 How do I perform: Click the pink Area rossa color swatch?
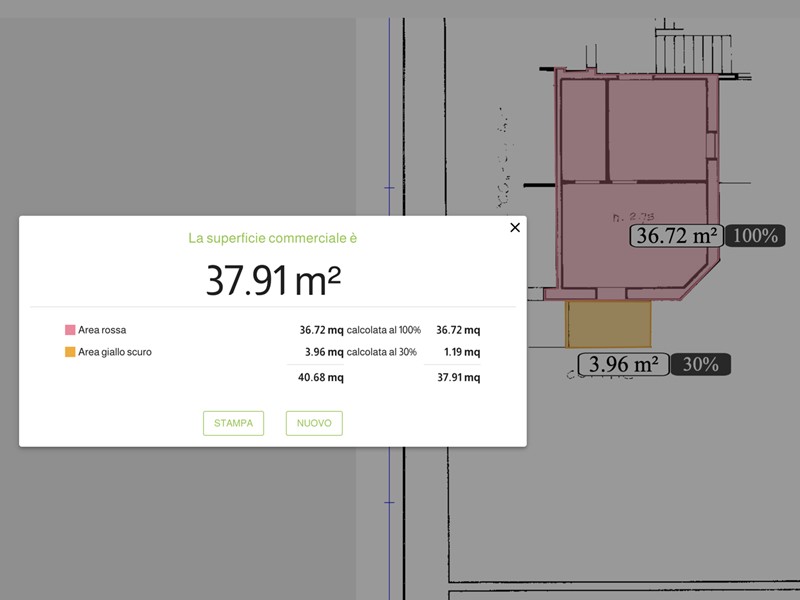click(x=70, y=330)
